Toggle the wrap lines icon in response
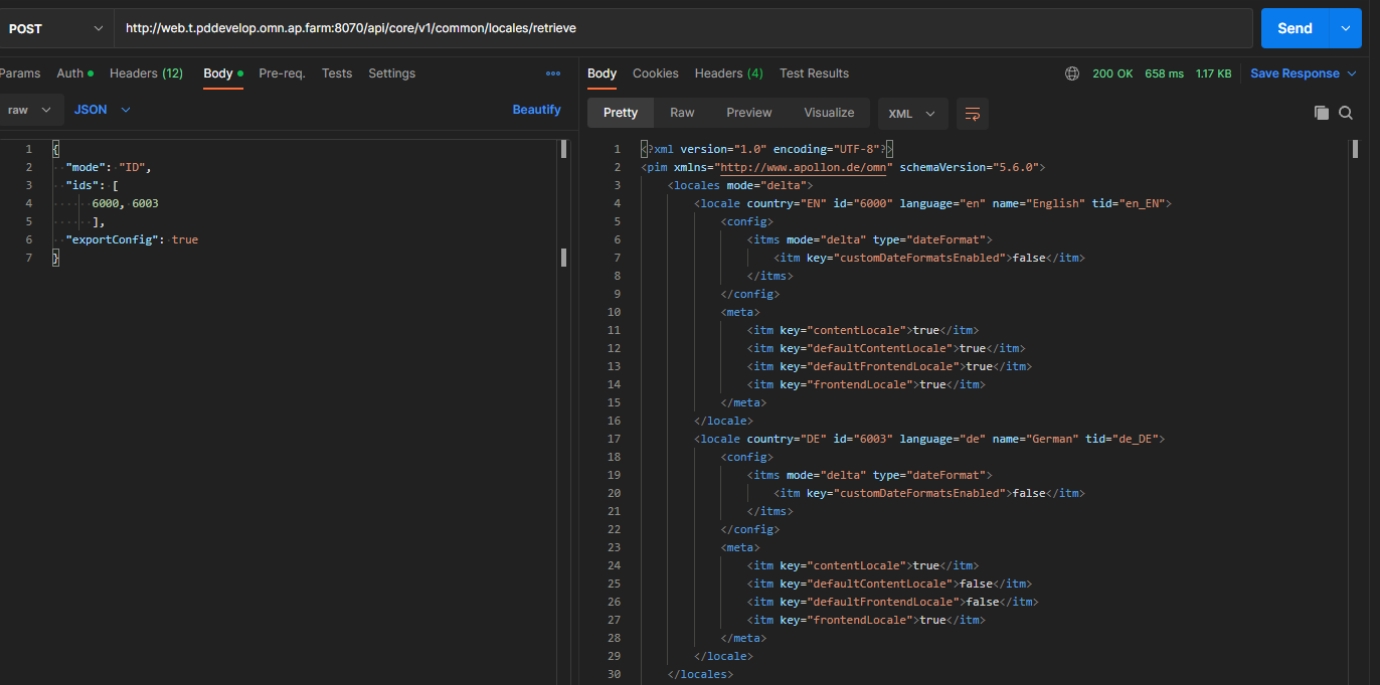 coord(972,113)
